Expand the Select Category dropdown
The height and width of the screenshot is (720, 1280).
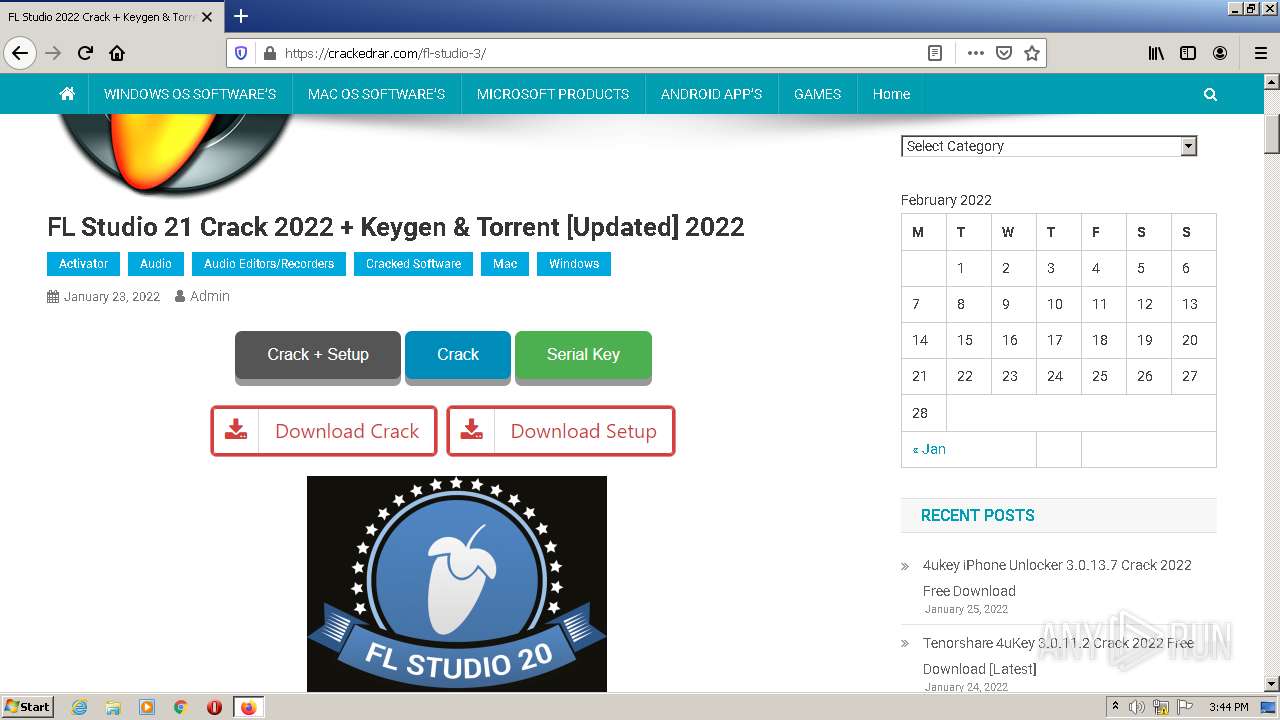coord(1049,146)
